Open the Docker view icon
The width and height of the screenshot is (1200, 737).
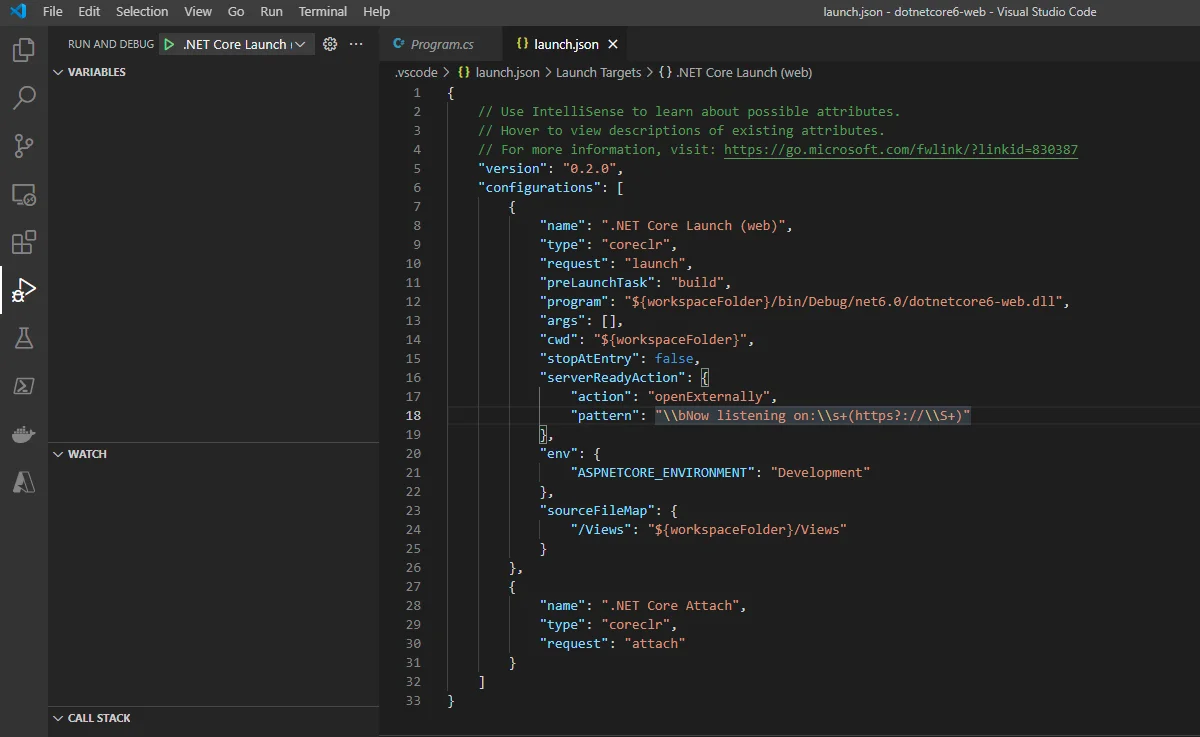click(x=24, y=434)
